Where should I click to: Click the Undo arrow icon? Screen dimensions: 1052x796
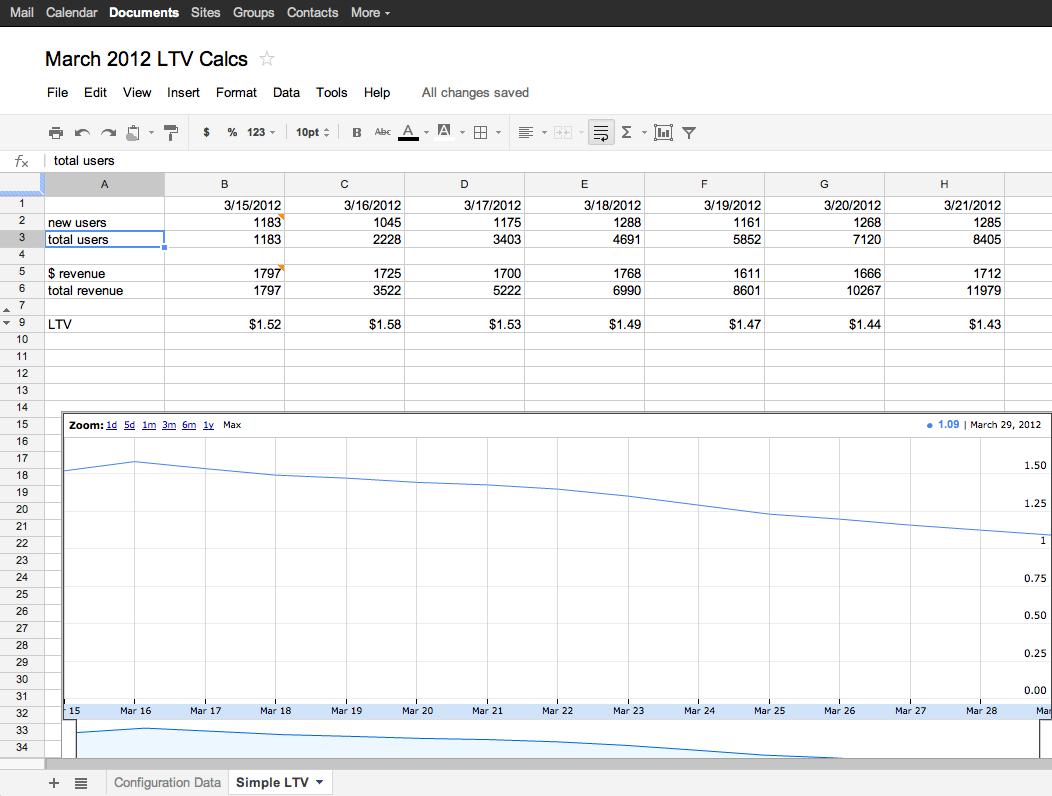tap(83, 133)
